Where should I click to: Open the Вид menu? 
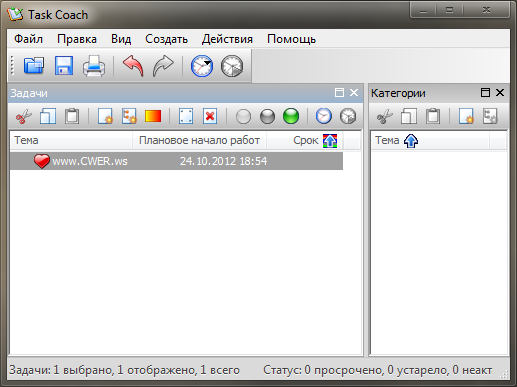pyautogui.click(x=121, y=39)
